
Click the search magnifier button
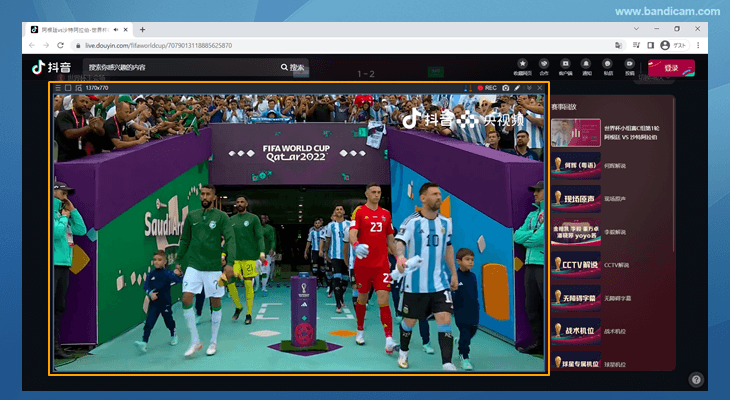pyautogui.click(x=291, y=67)
